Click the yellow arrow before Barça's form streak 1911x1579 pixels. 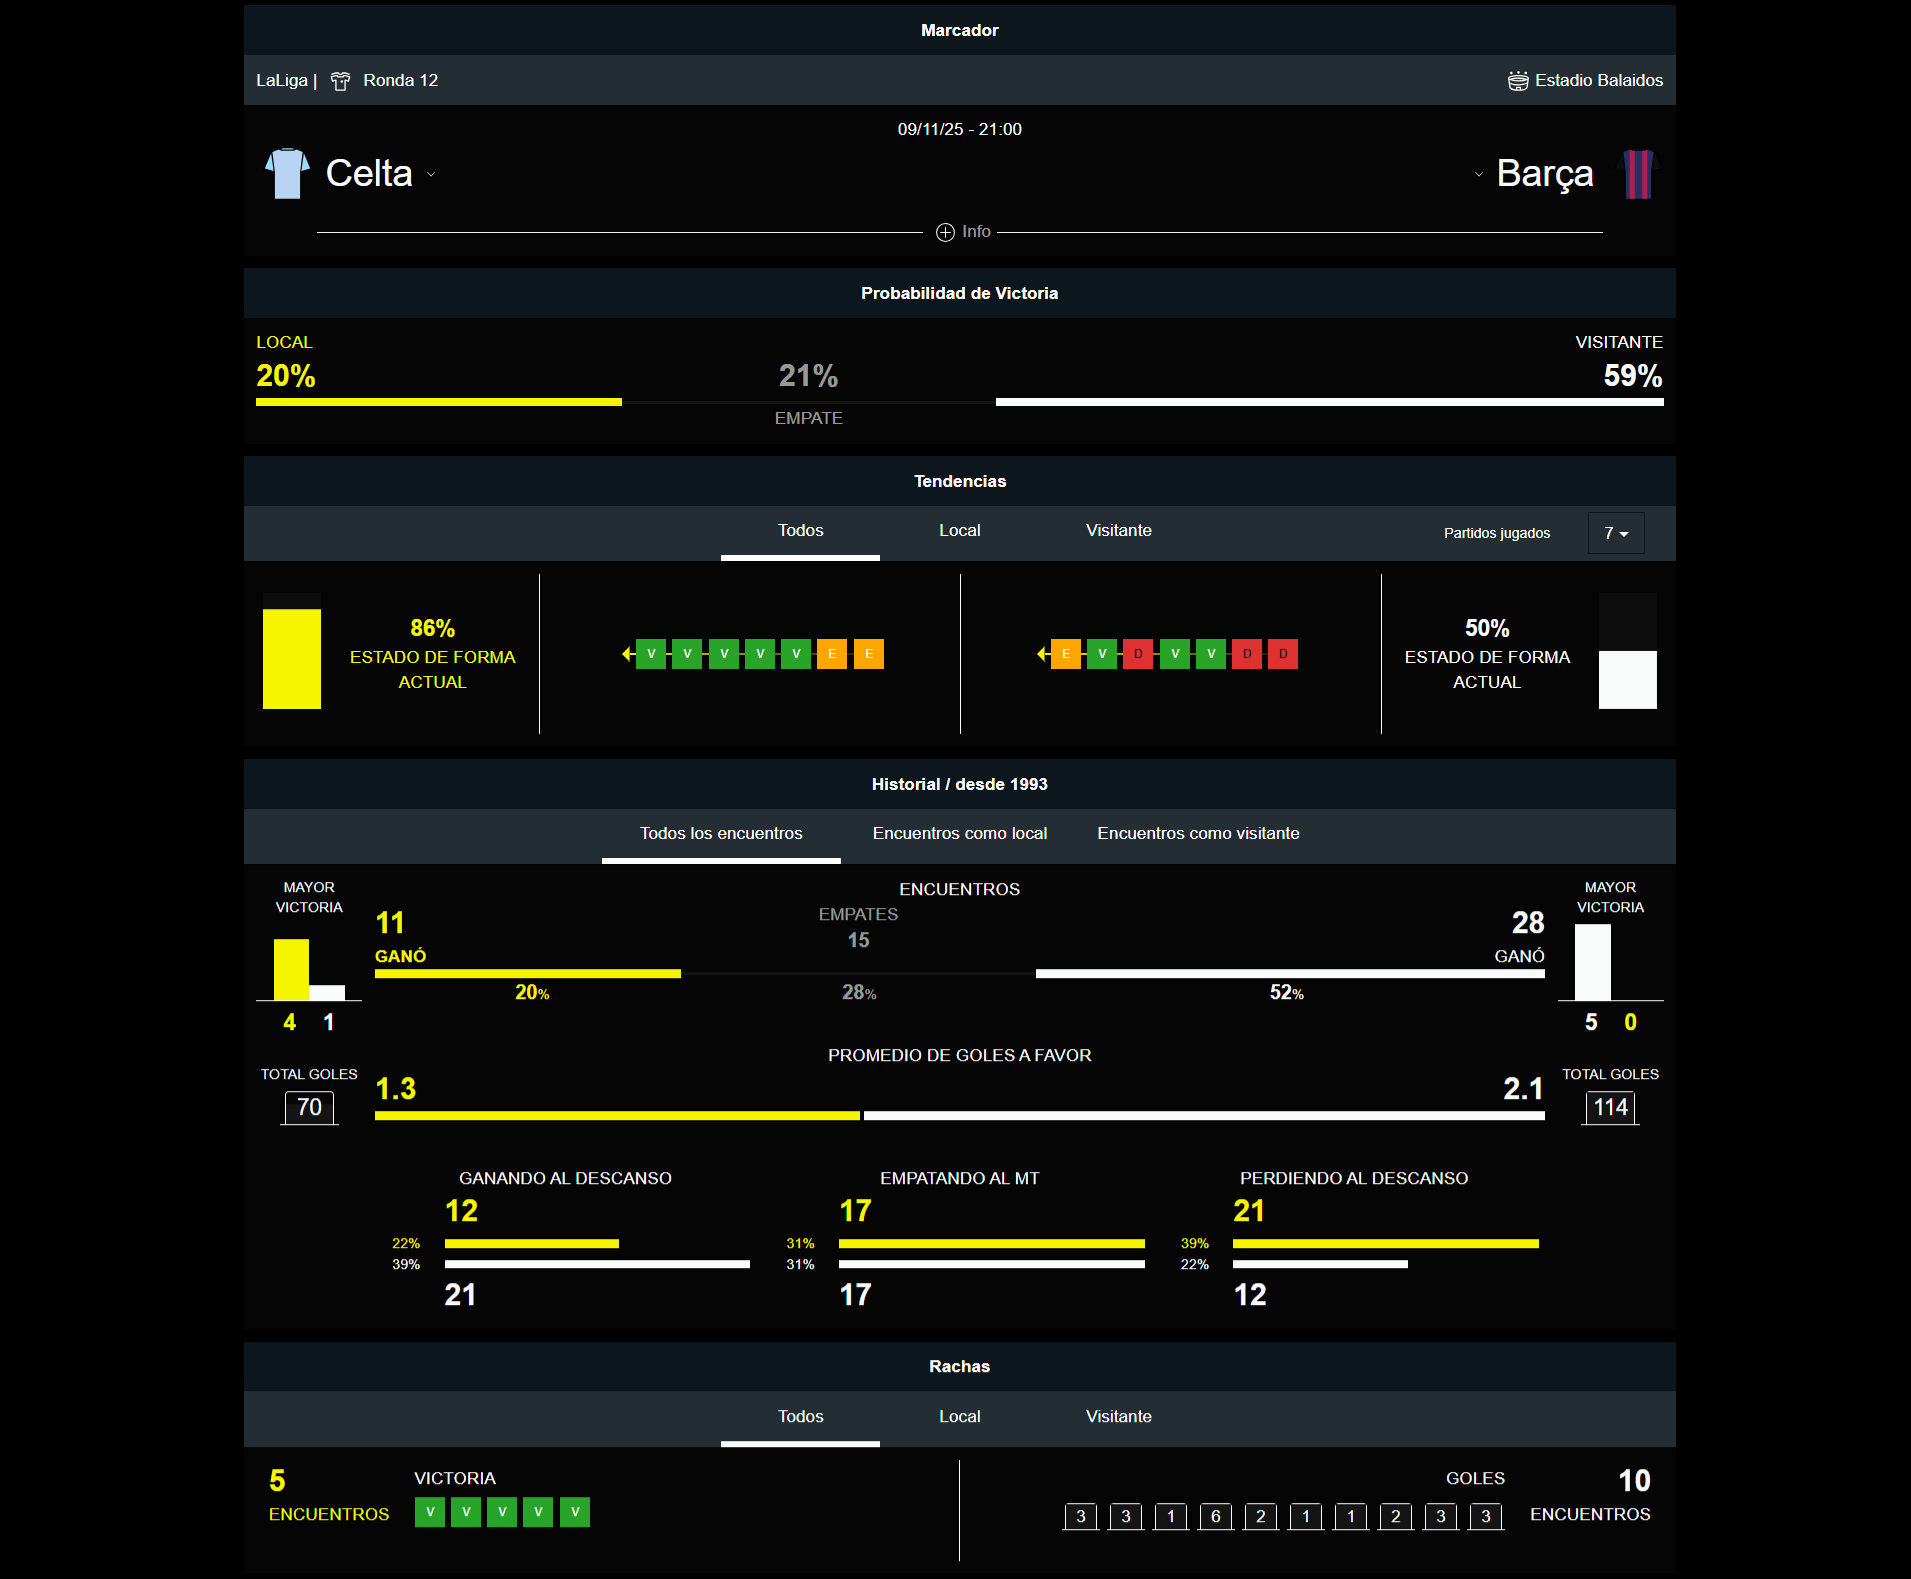1043,654
